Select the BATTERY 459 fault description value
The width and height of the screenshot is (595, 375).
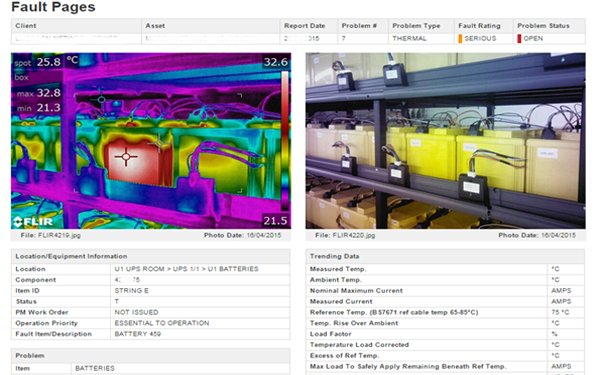pyautogui.click(x=138, y=334)
